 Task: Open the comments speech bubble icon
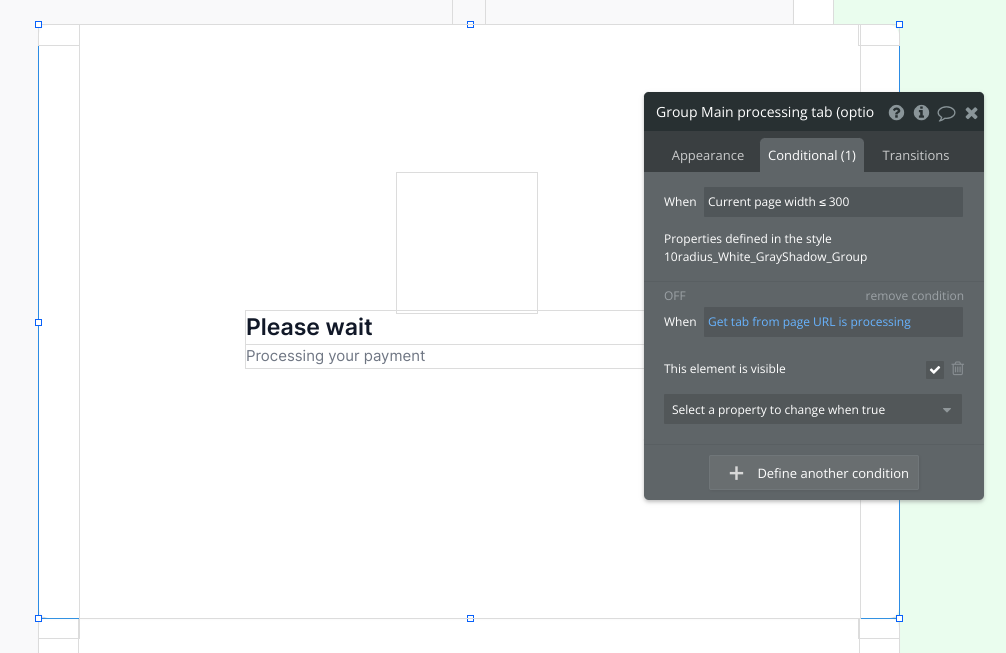946,113
